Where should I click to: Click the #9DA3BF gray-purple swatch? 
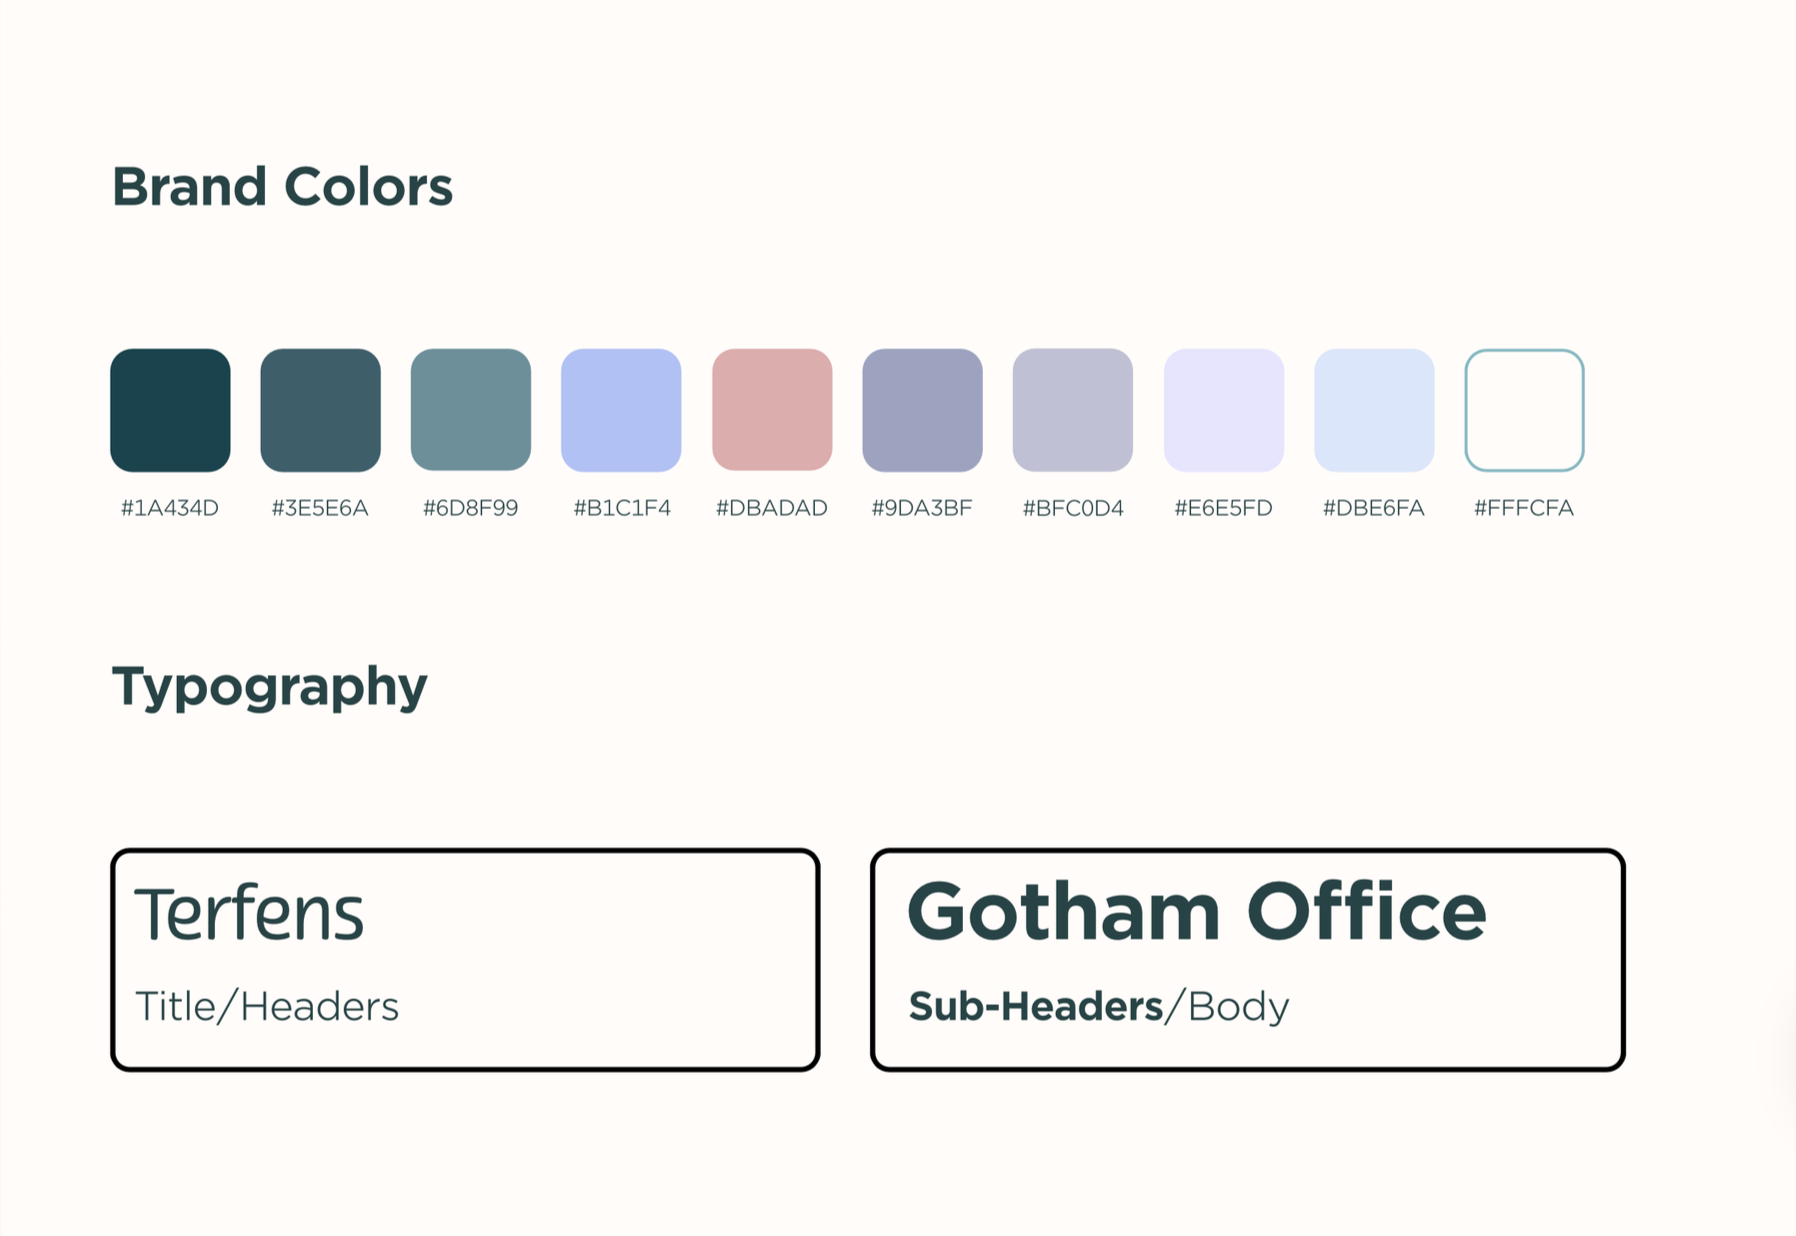pos(922,410)
